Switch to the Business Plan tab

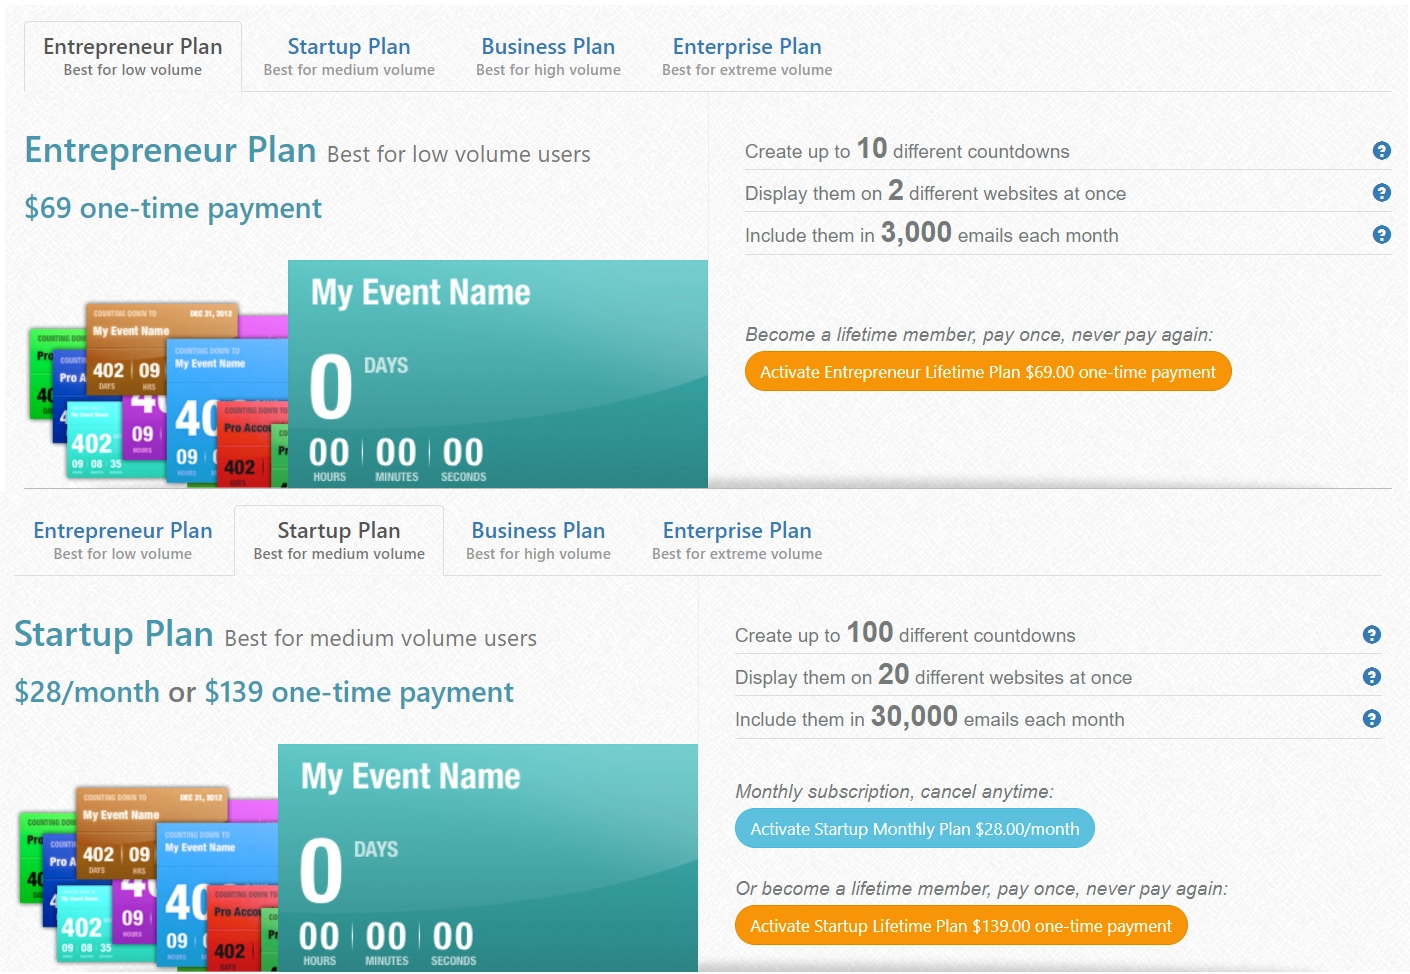pyautogui.click(x=548, y=56)
